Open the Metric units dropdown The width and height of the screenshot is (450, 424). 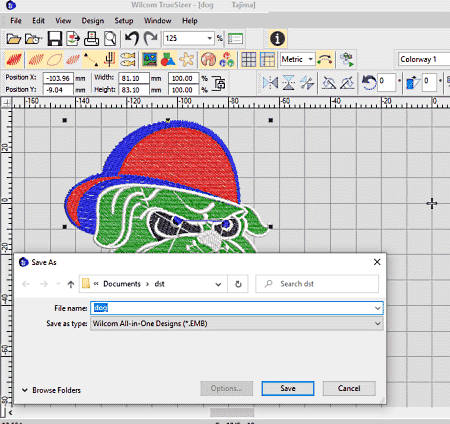coord(310,59)
